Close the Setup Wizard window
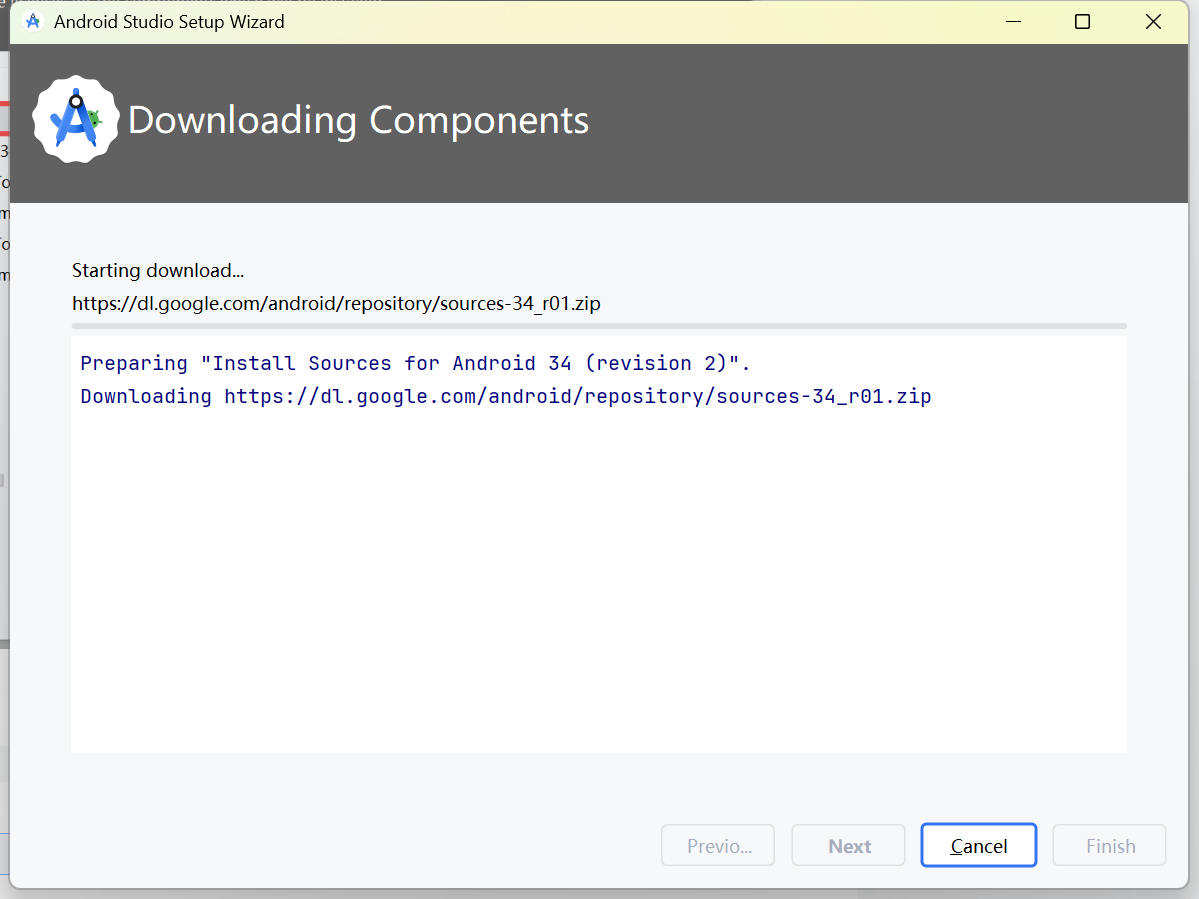The width and height of the screenshot is (1199, 899). click(1153, 21)
